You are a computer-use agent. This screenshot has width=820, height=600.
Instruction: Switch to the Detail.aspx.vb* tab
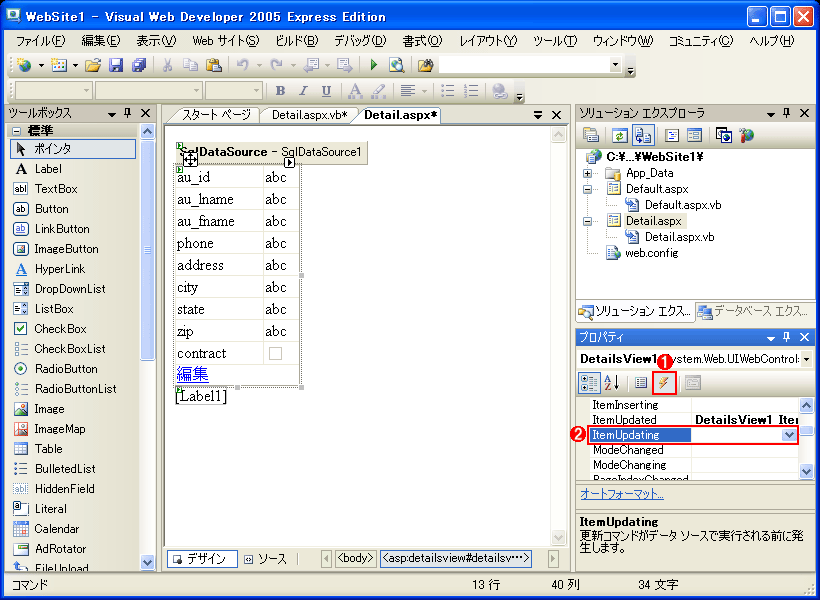point(309,115)
